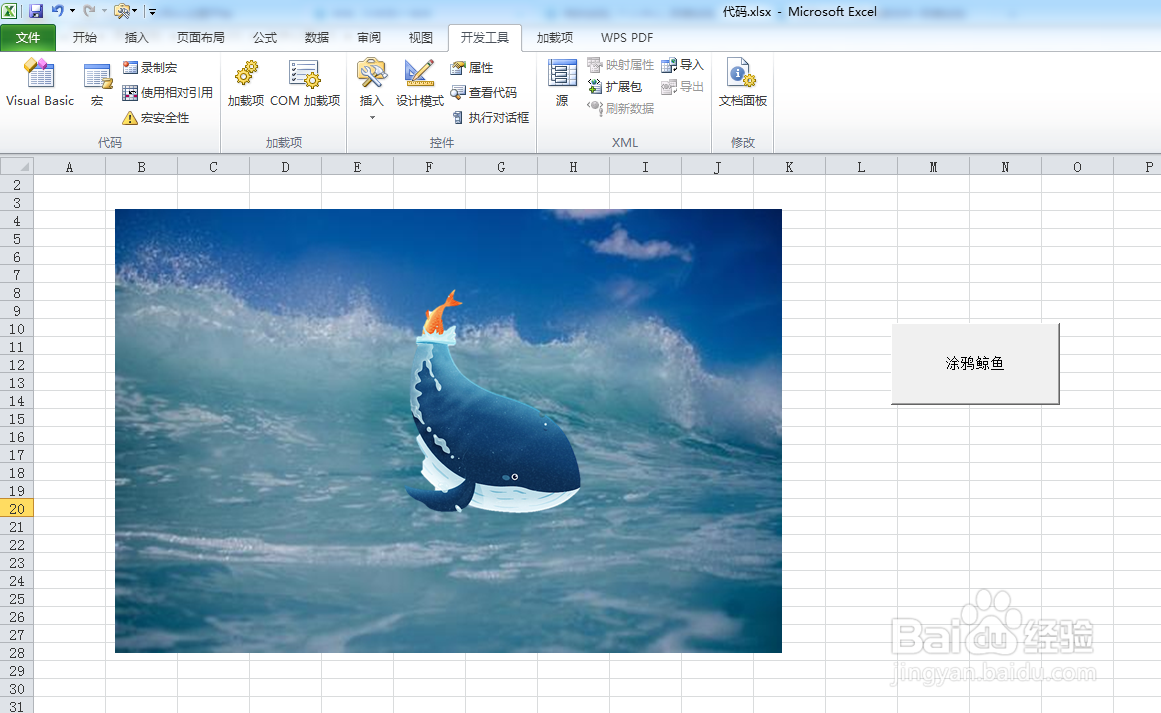Click 查看代码 view code
This screenshot has height=713, width=1161.
pyautogui.click(x=484, y=93)
